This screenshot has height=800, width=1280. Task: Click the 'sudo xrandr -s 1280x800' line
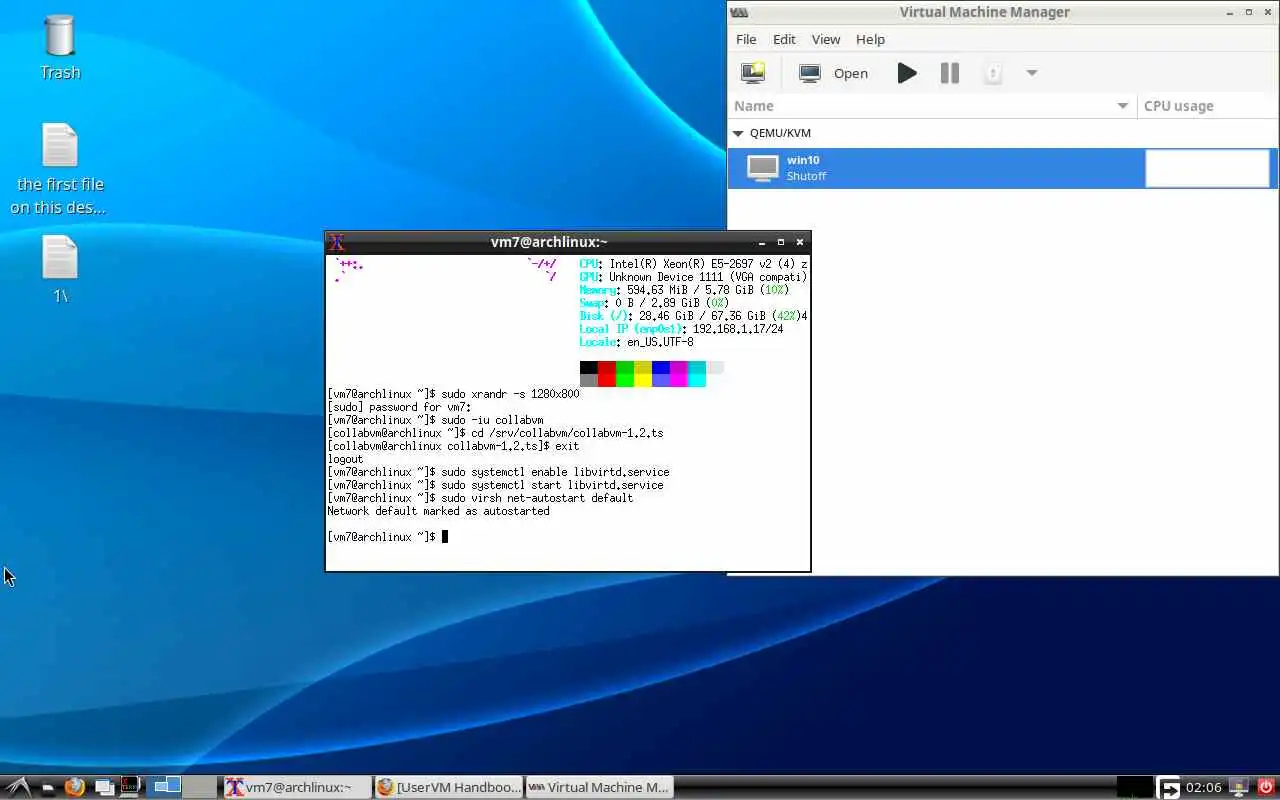point(510,394)
